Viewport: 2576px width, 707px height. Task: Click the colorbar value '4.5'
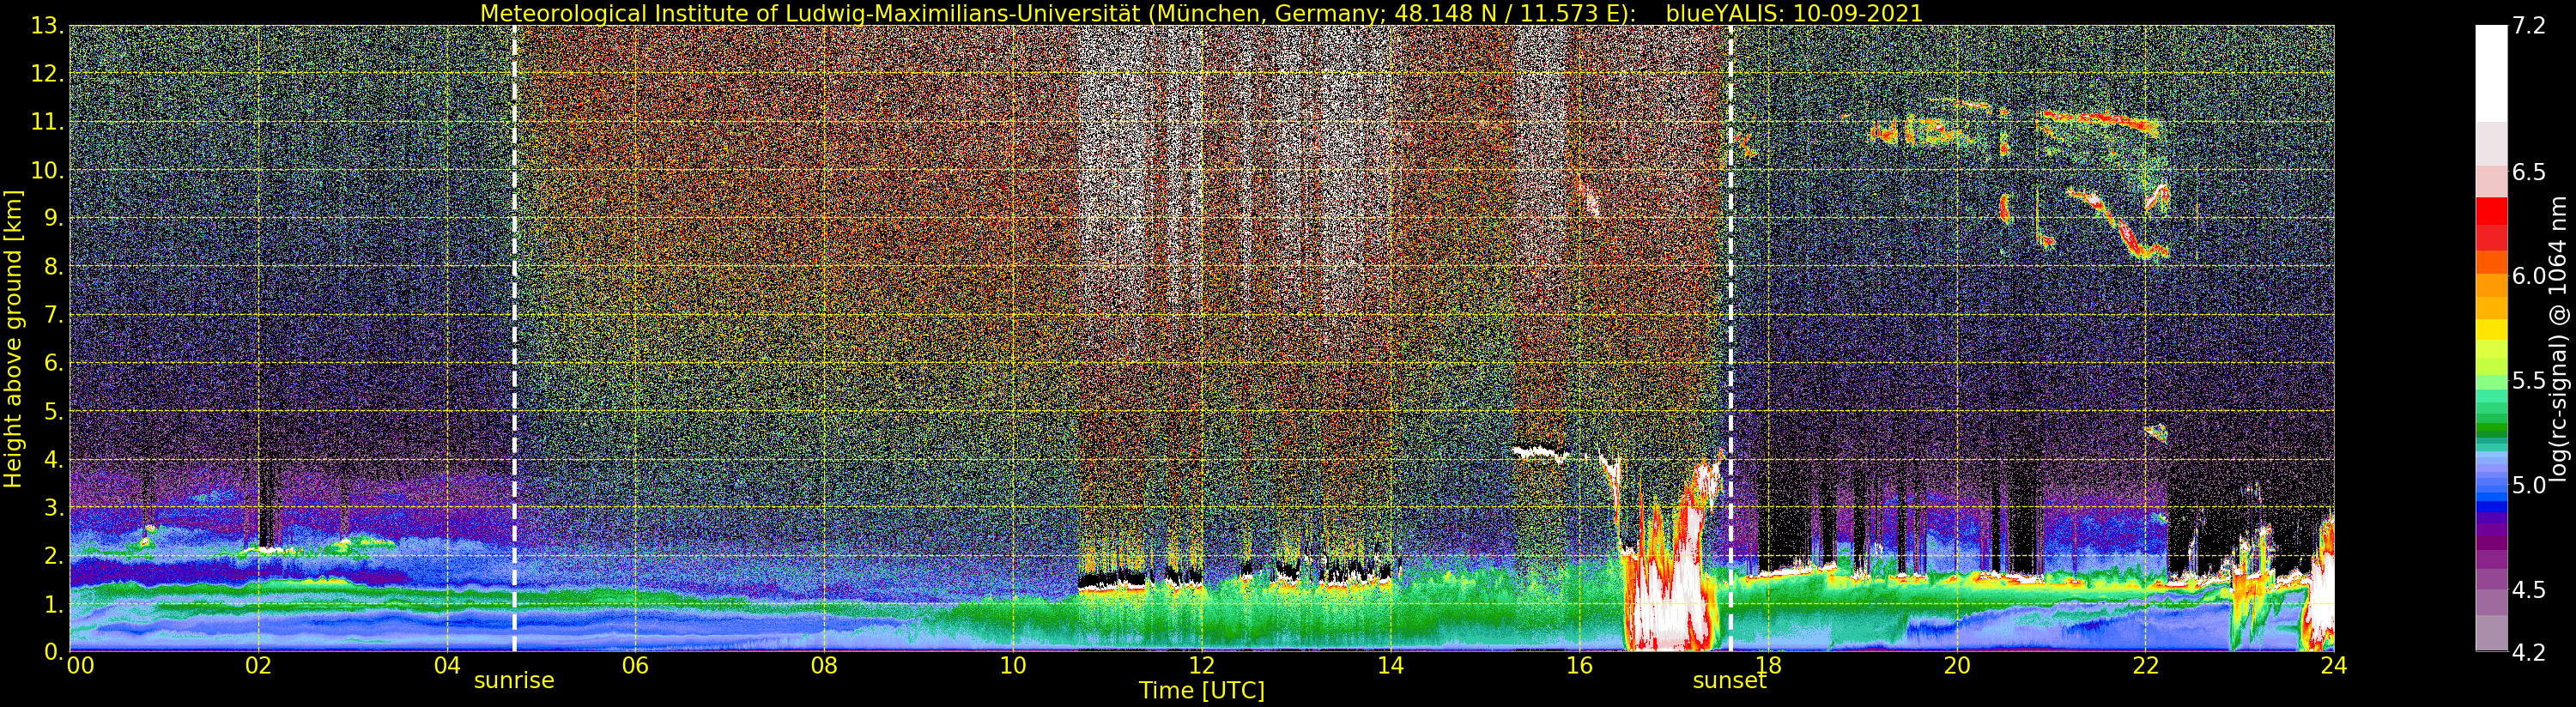click(2528, 590)
